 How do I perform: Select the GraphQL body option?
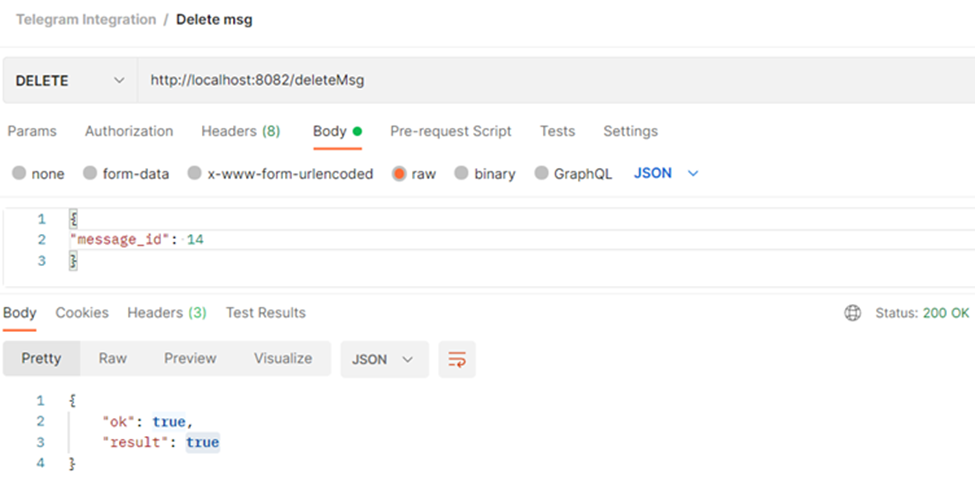[x=541, y=173]
